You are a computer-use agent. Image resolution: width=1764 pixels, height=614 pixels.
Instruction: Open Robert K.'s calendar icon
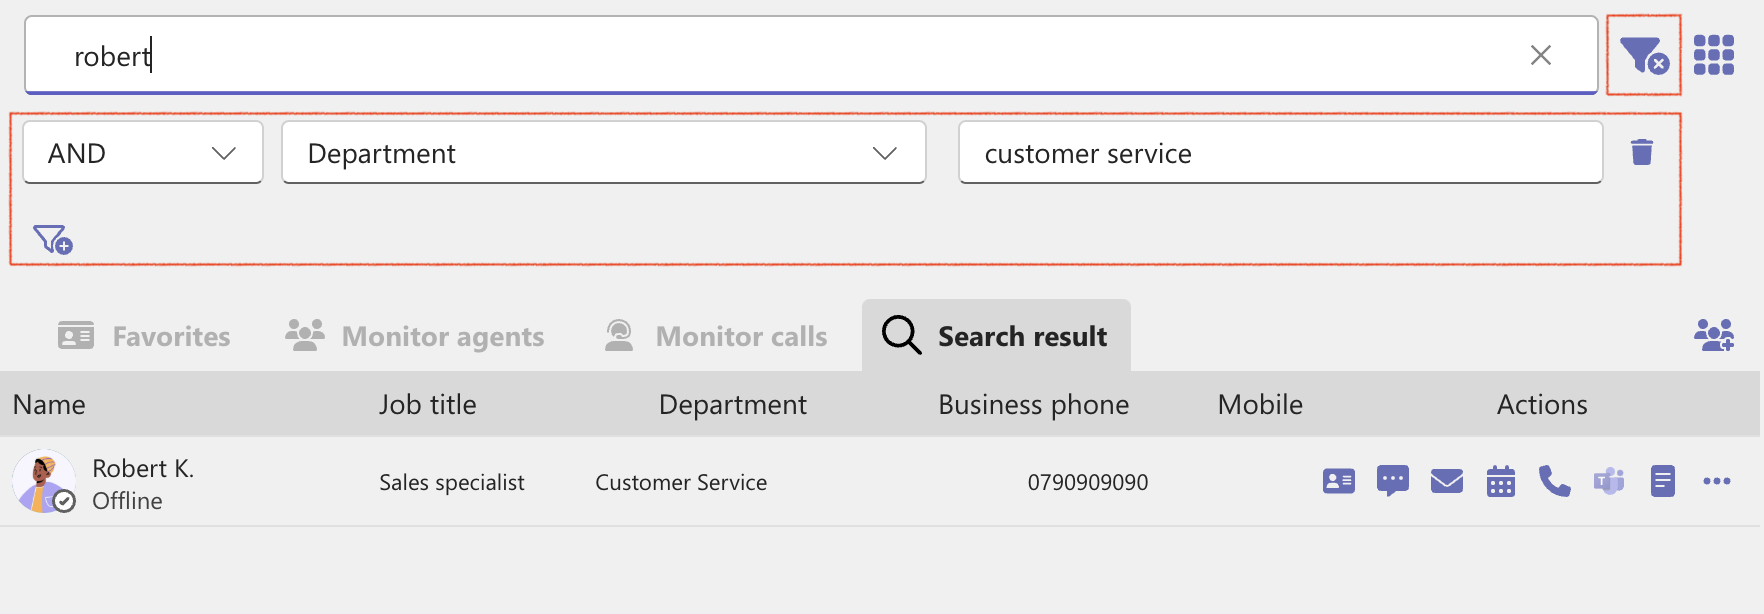1501,481
